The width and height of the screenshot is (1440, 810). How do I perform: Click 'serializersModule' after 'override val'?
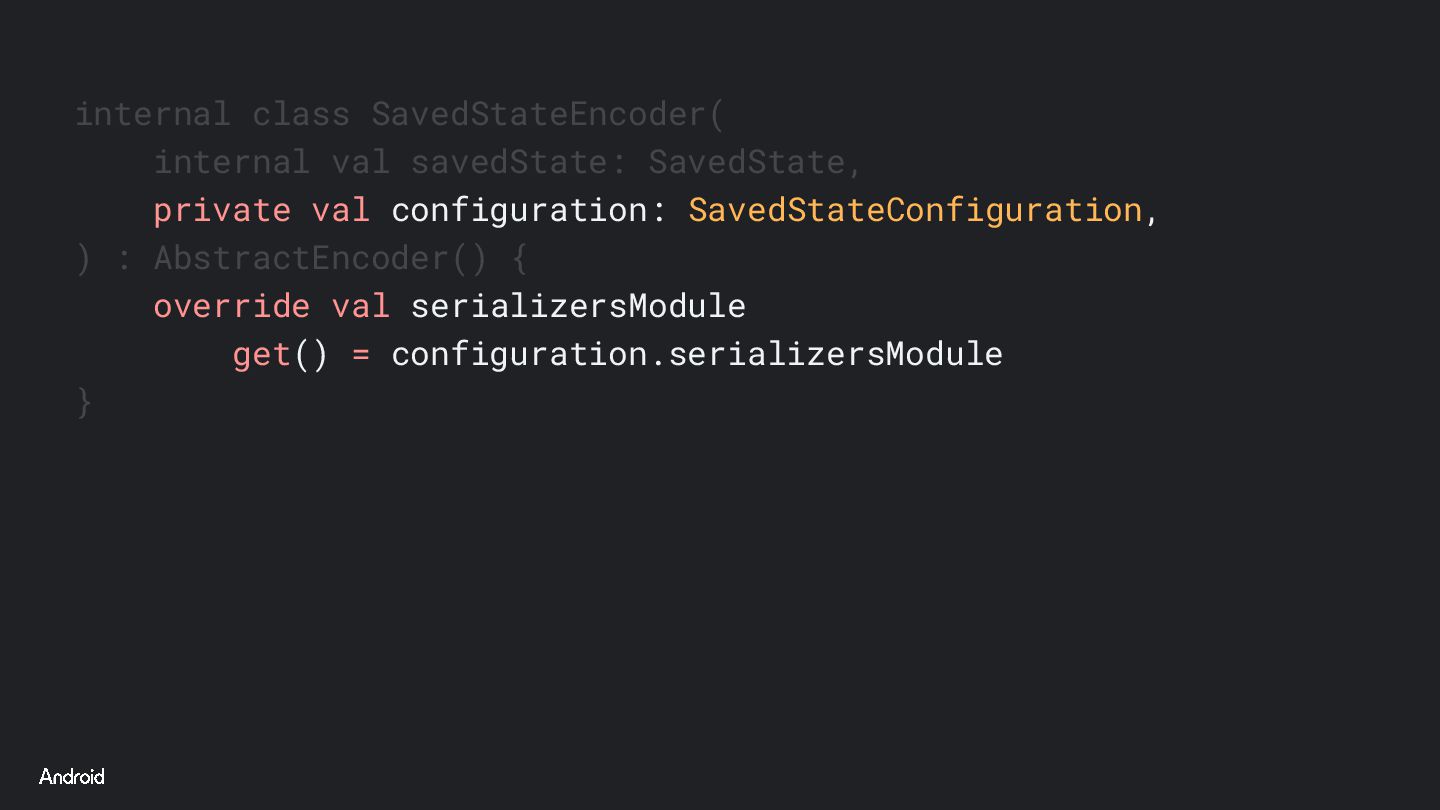[x=578, y=306]
